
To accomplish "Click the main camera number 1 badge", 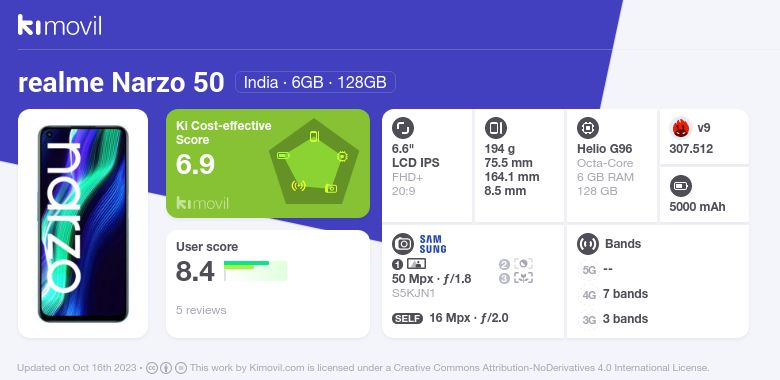I will coord(397,264).
